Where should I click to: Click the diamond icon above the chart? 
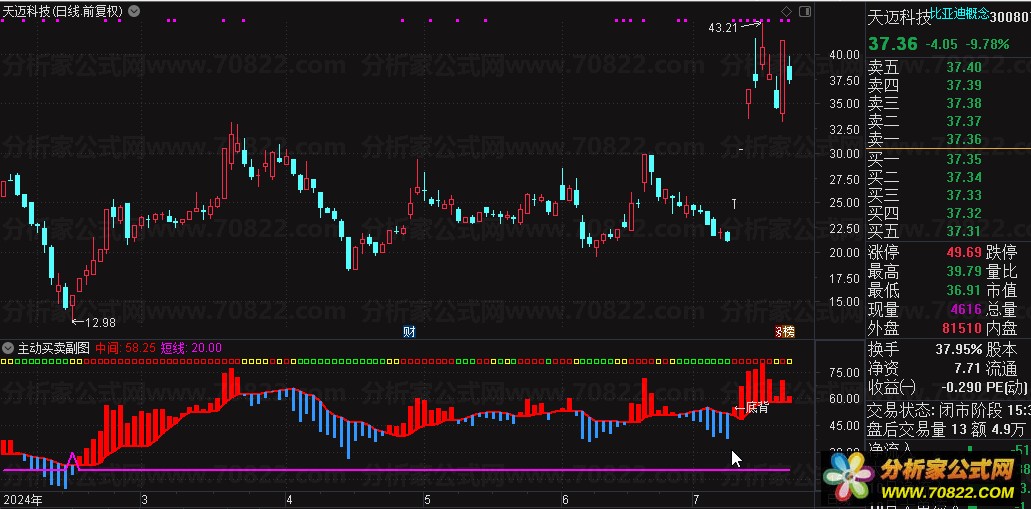786,11
